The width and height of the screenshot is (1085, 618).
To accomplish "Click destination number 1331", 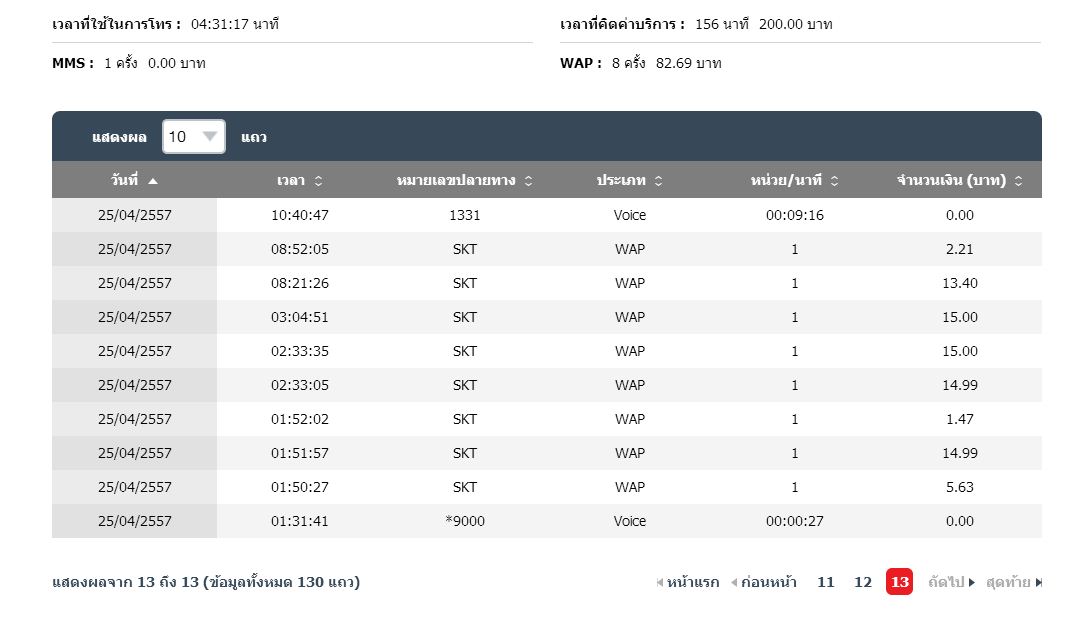I will click(465, 215).
